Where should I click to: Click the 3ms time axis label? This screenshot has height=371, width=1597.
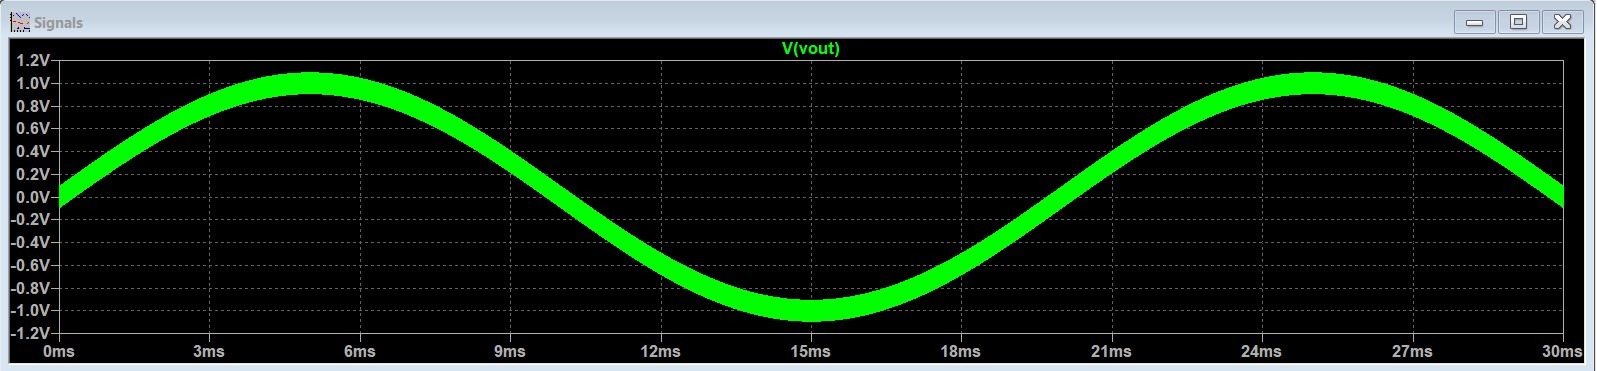coord(209,351)
